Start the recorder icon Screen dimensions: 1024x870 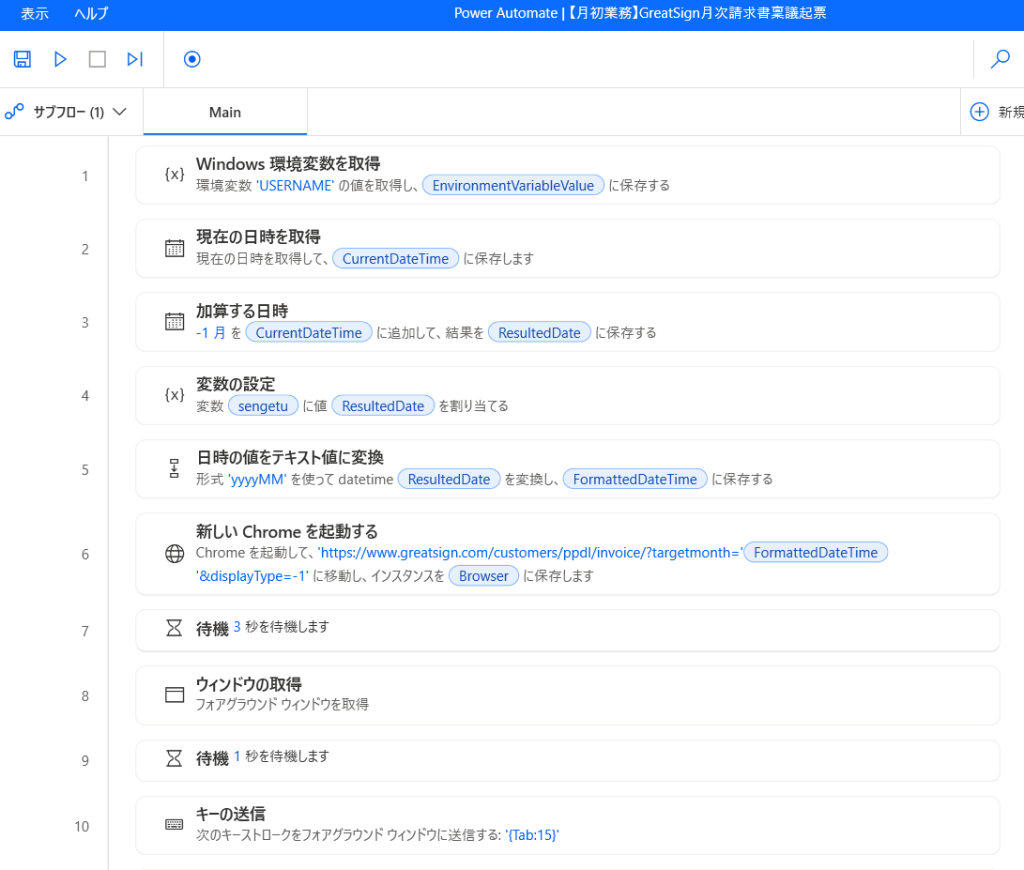pos(192,60)
